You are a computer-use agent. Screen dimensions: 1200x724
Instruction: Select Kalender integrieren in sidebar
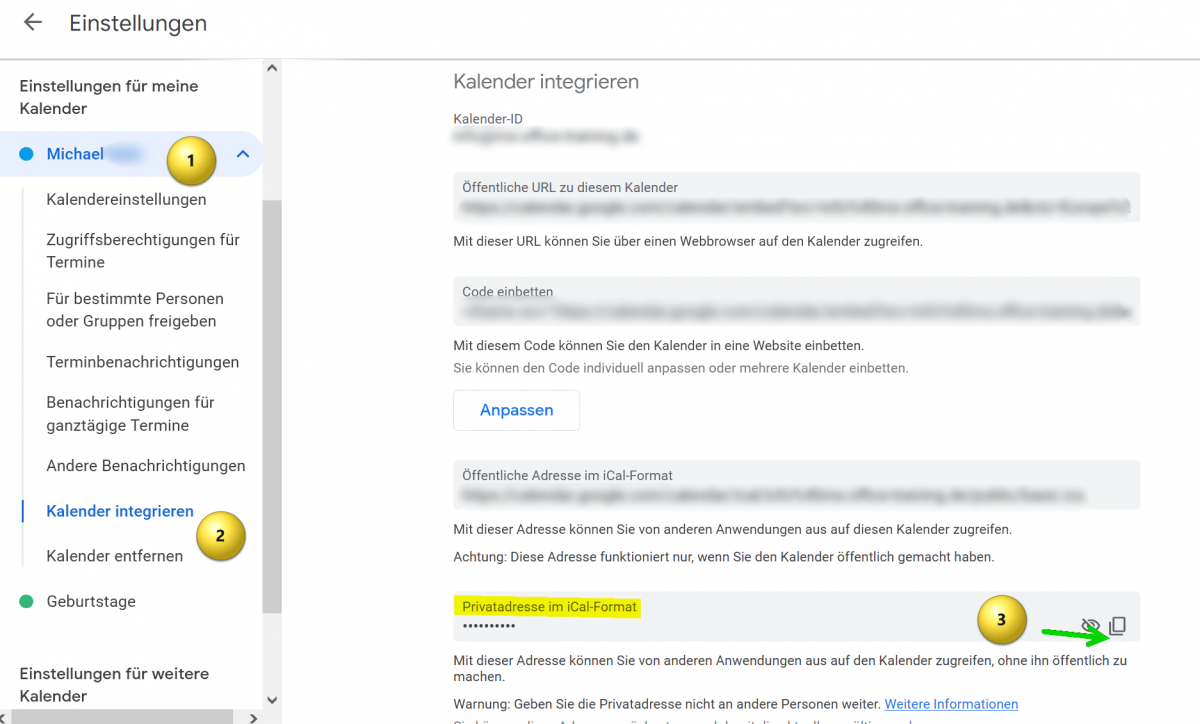120,511
